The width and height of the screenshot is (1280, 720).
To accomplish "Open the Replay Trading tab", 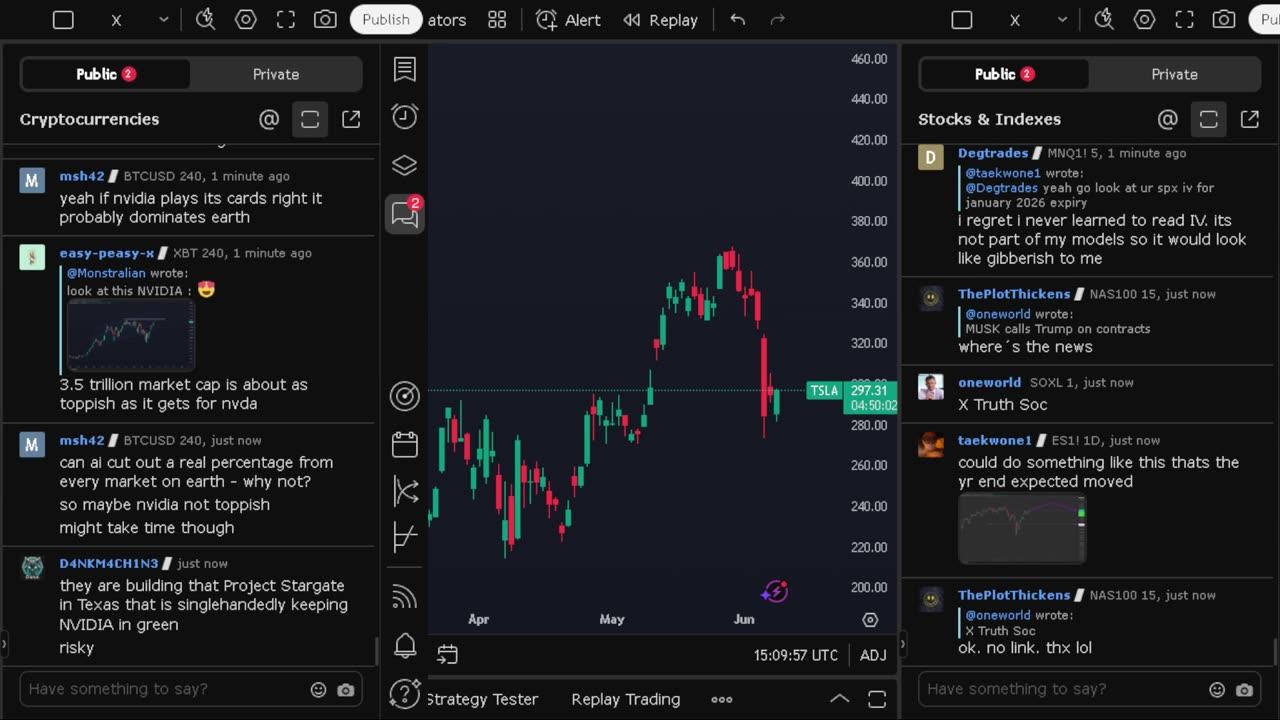I will pyautogui.click(x=626, y=699).
